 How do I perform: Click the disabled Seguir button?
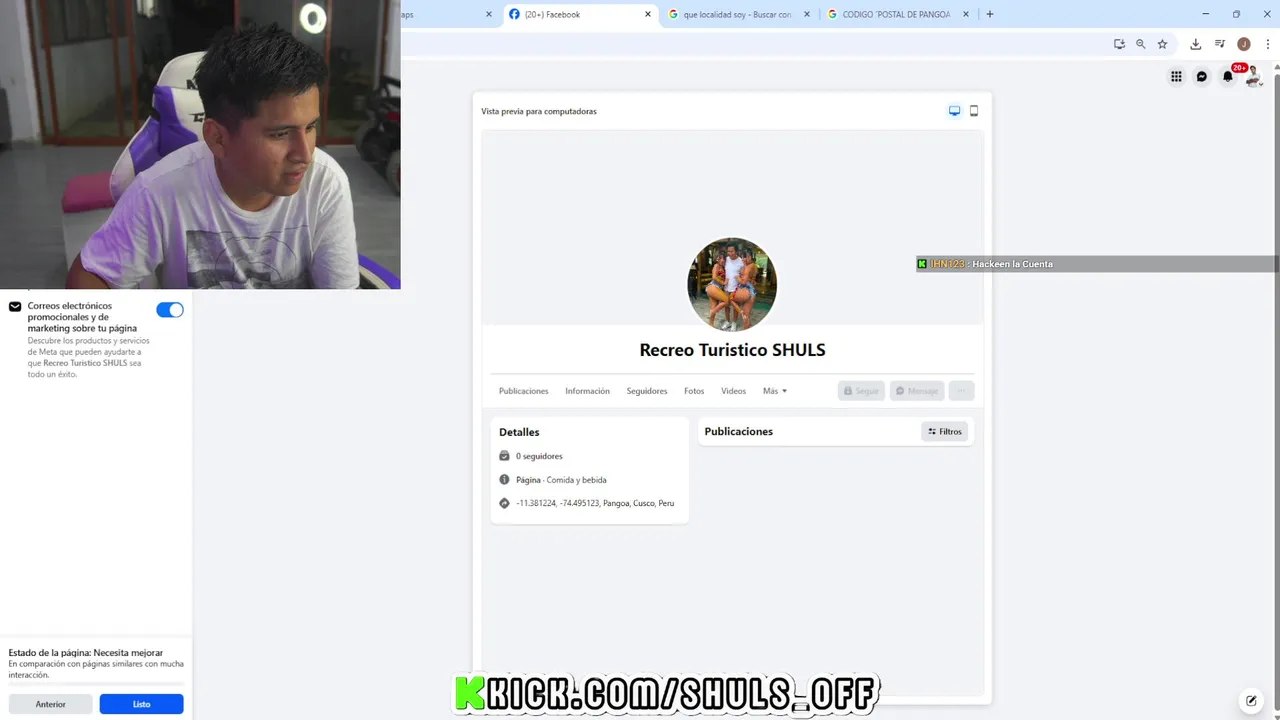pos(861,391)
